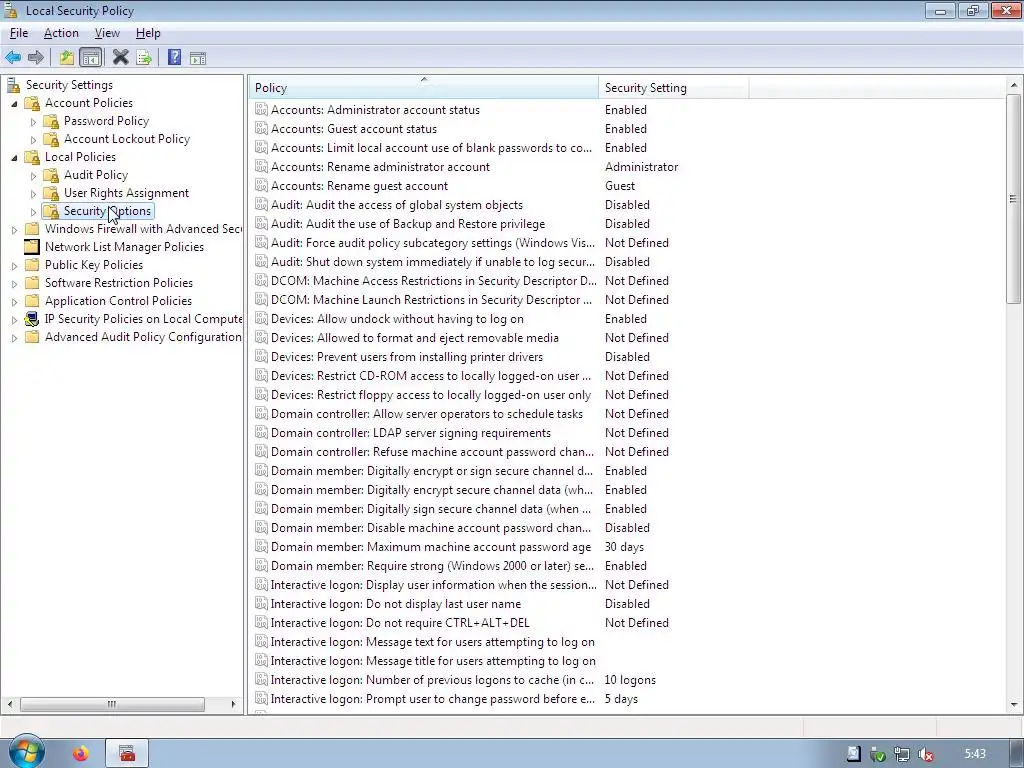Expand the User Rights Assignment node arrow
This screenshot has height=768, width=1024.
click(33, 193)
